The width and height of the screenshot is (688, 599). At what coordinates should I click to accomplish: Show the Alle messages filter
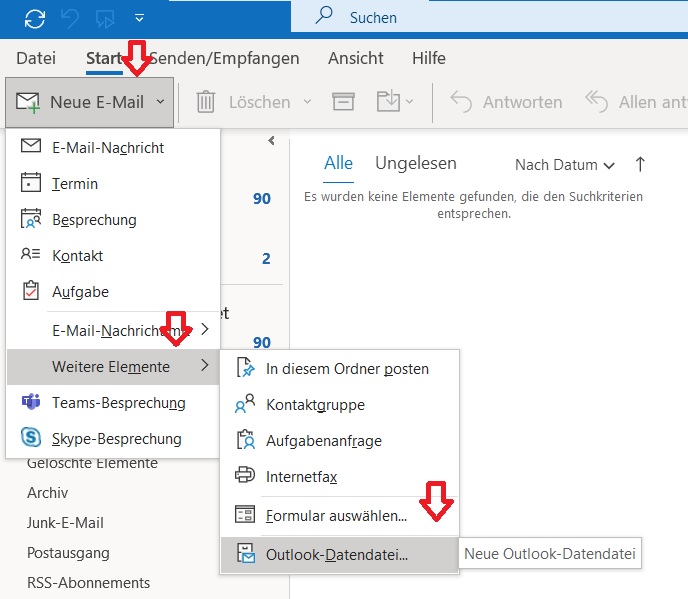coord(338,163)
